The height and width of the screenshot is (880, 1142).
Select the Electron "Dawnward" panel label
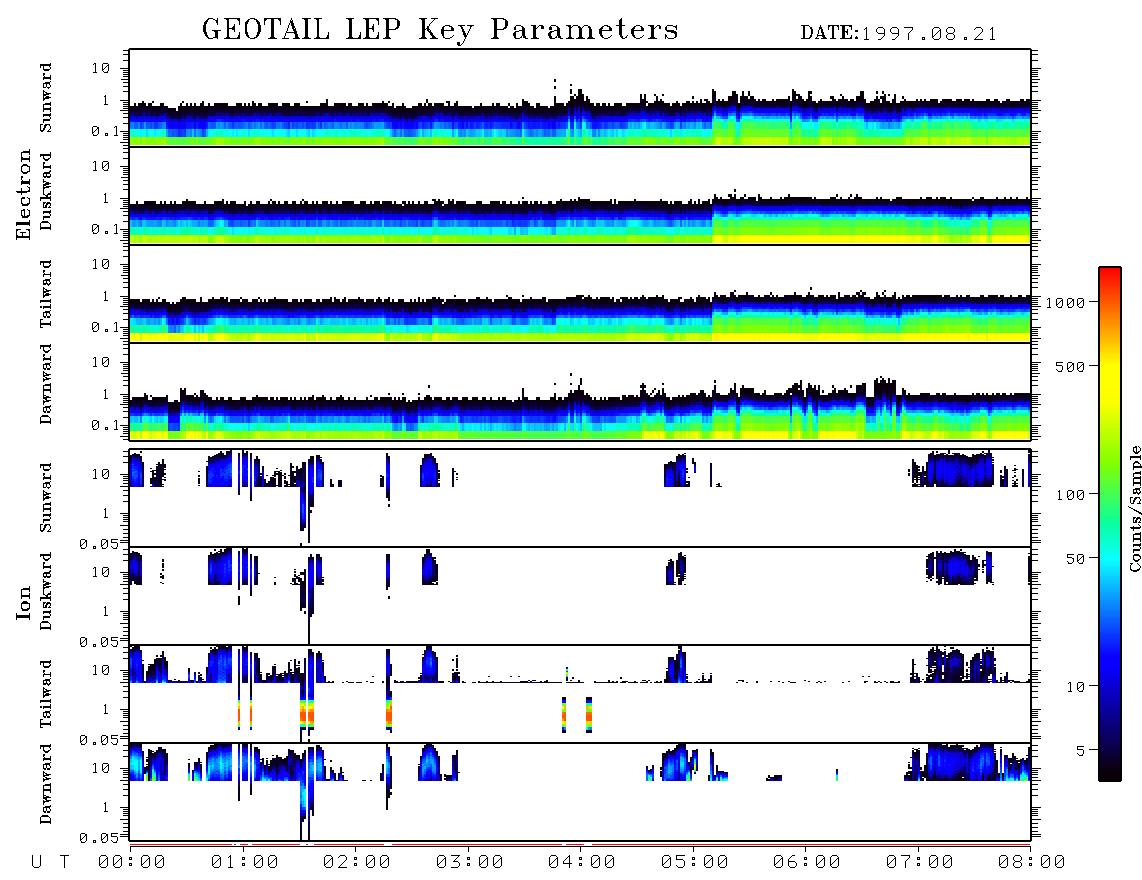pos(46,384)
